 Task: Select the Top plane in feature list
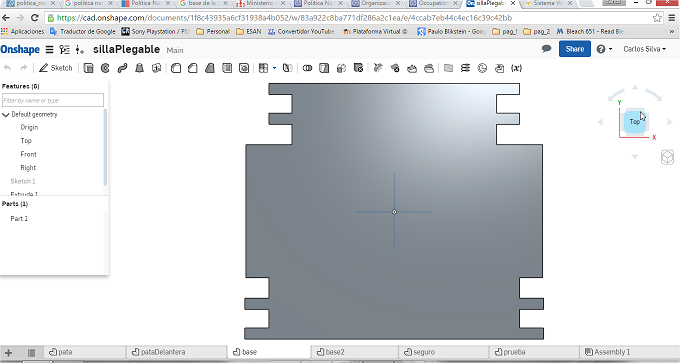tap(26, 141)
